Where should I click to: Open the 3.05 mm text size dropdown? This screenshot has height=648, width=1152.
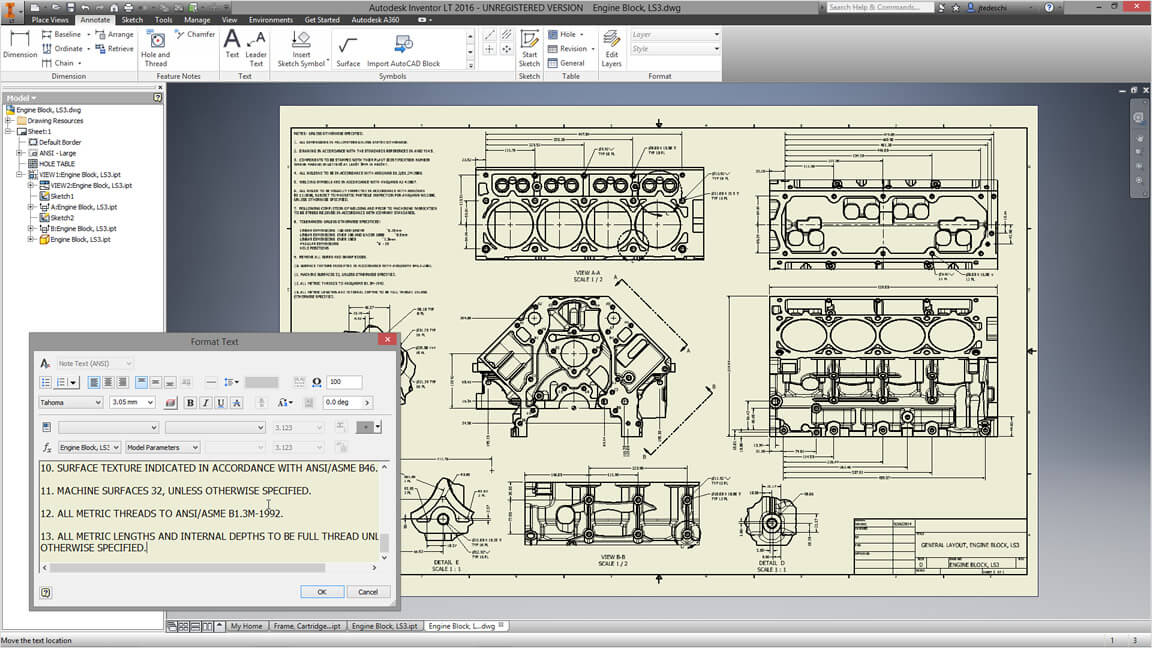[150, 403]
